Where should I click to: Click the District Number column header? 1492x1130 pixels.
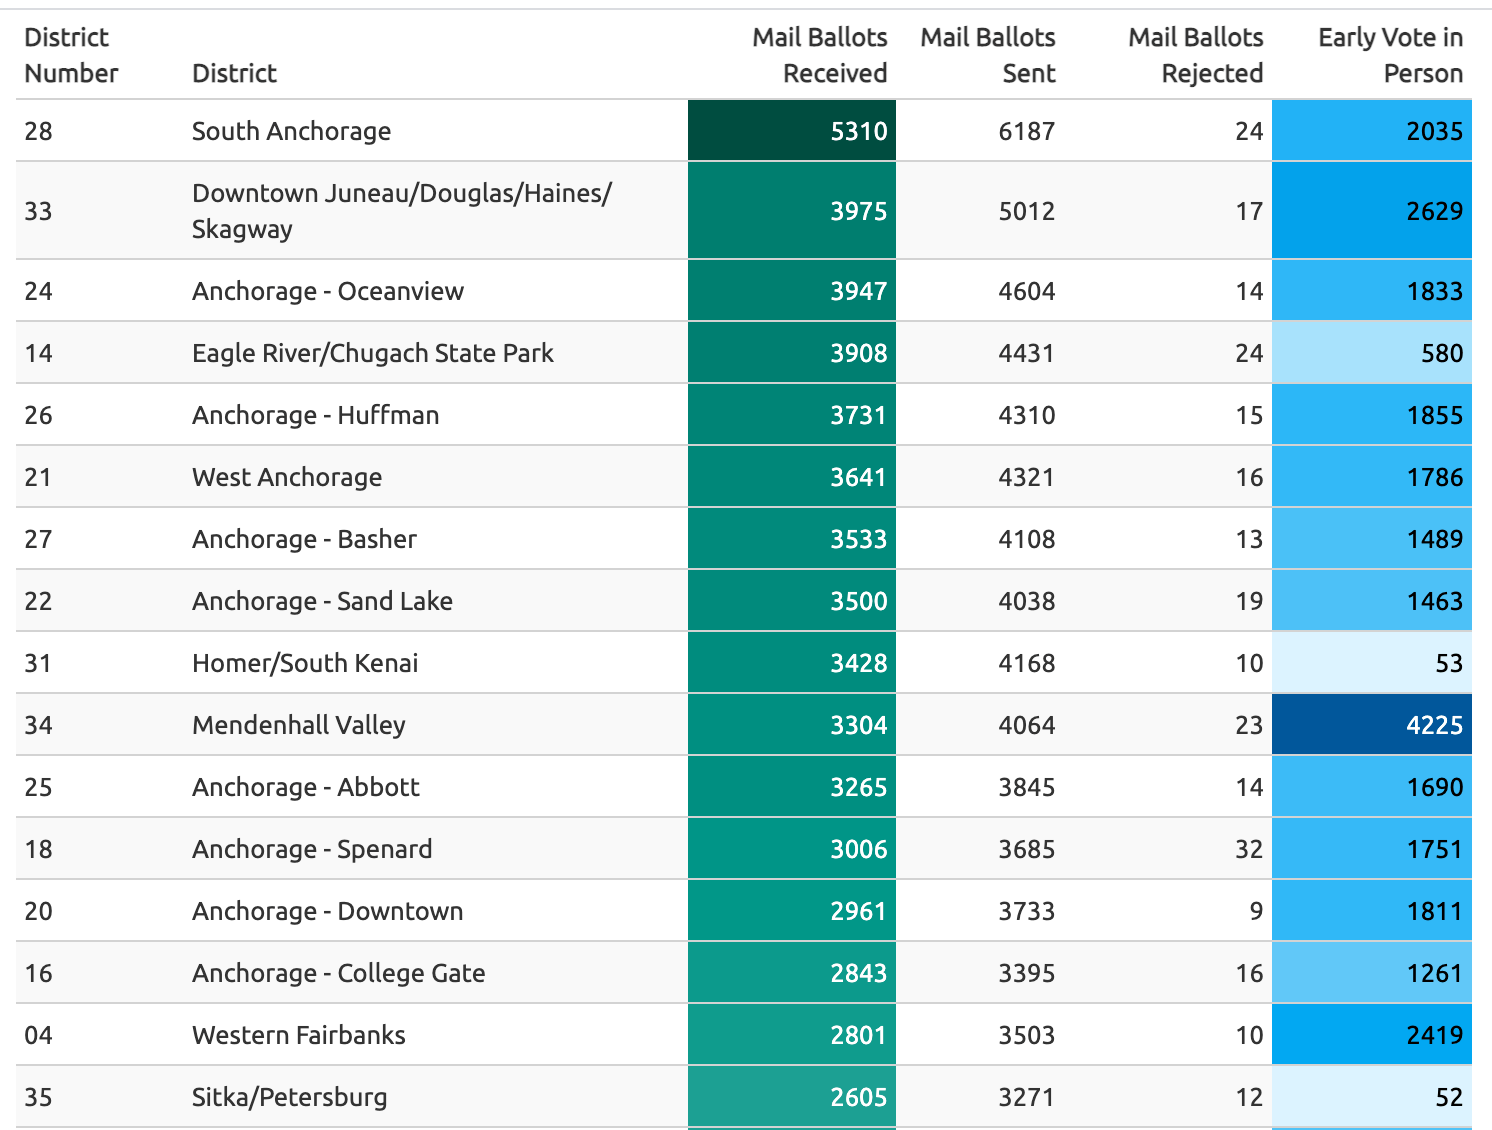click(71, 55)
